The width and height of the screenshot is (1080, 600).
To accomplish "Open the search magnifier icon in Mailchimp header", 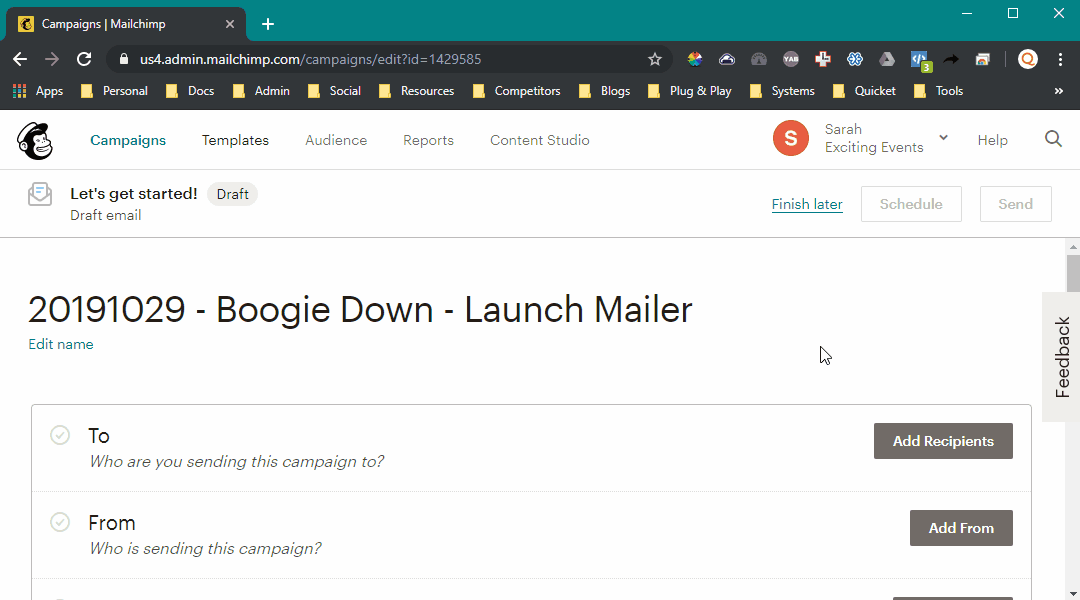I will click(1053, 139).
